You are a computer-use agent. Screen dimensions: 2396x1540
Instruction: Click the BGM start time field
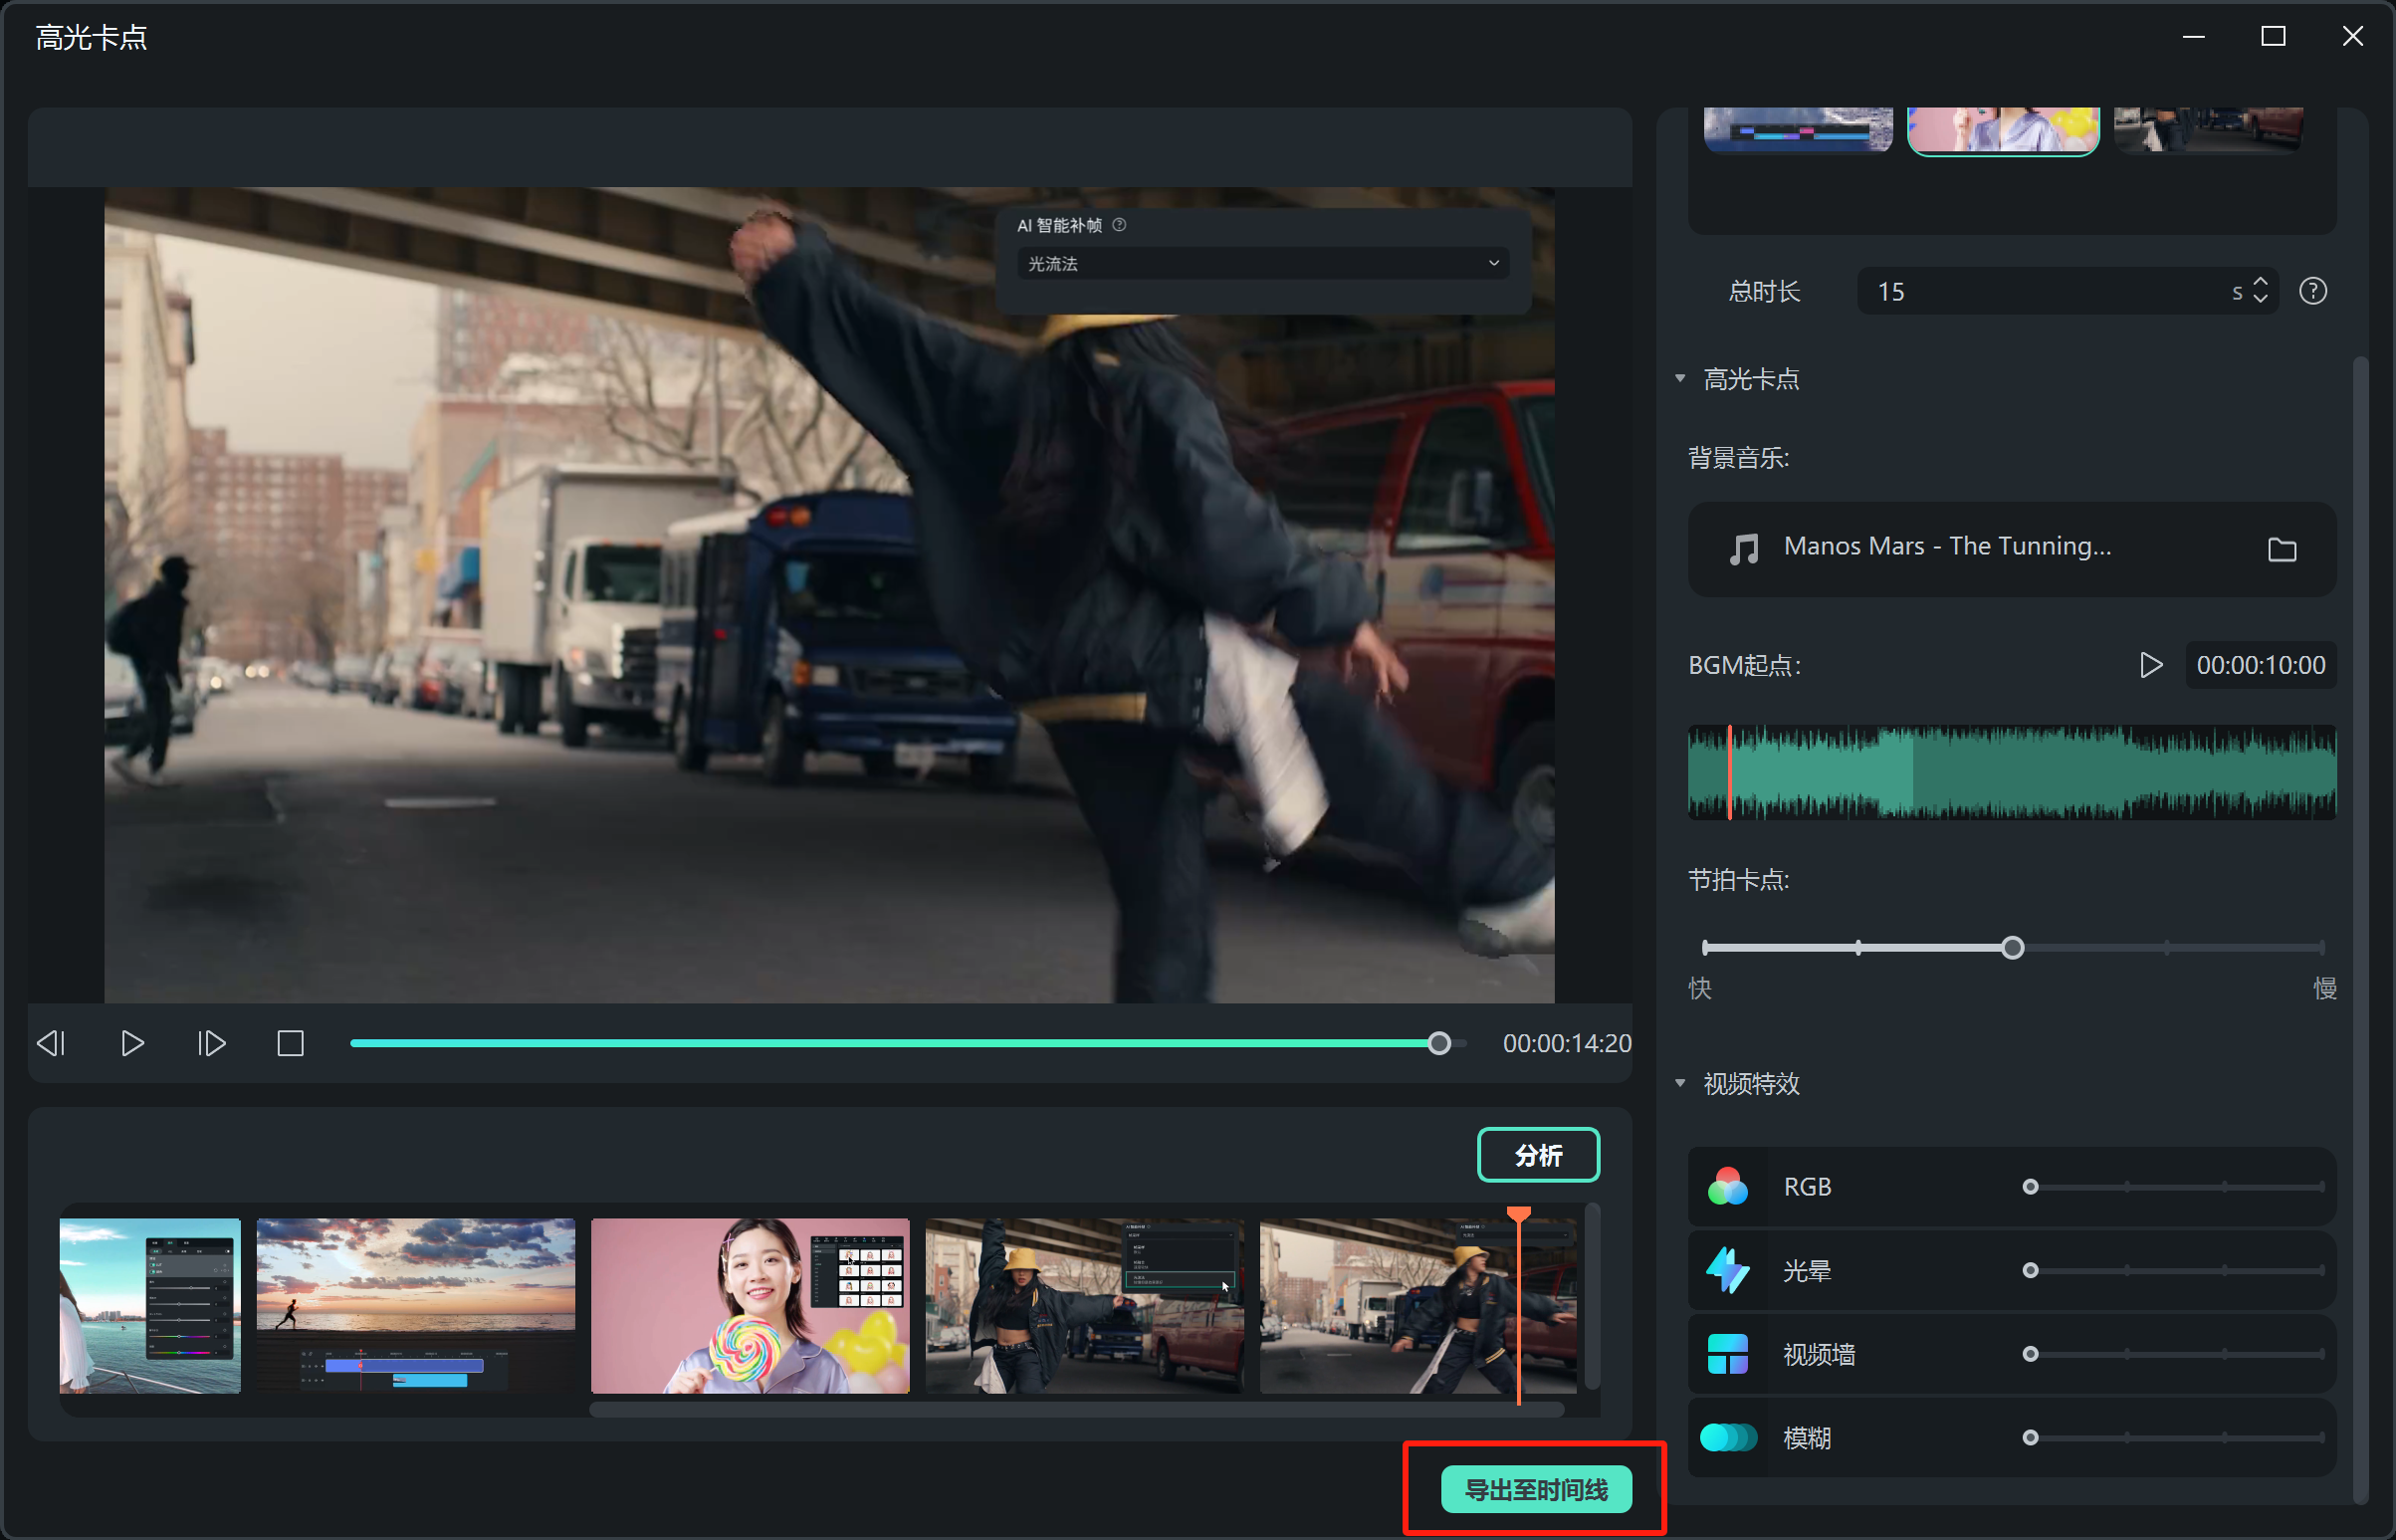(x=2260, y=665)
